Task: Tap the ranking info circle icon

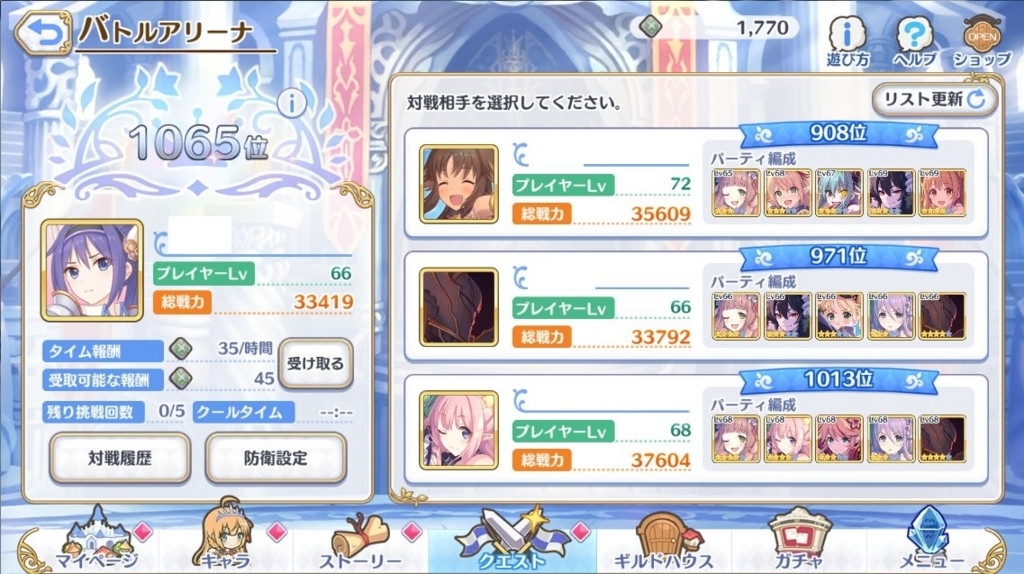Action: [x=291, y=103]
